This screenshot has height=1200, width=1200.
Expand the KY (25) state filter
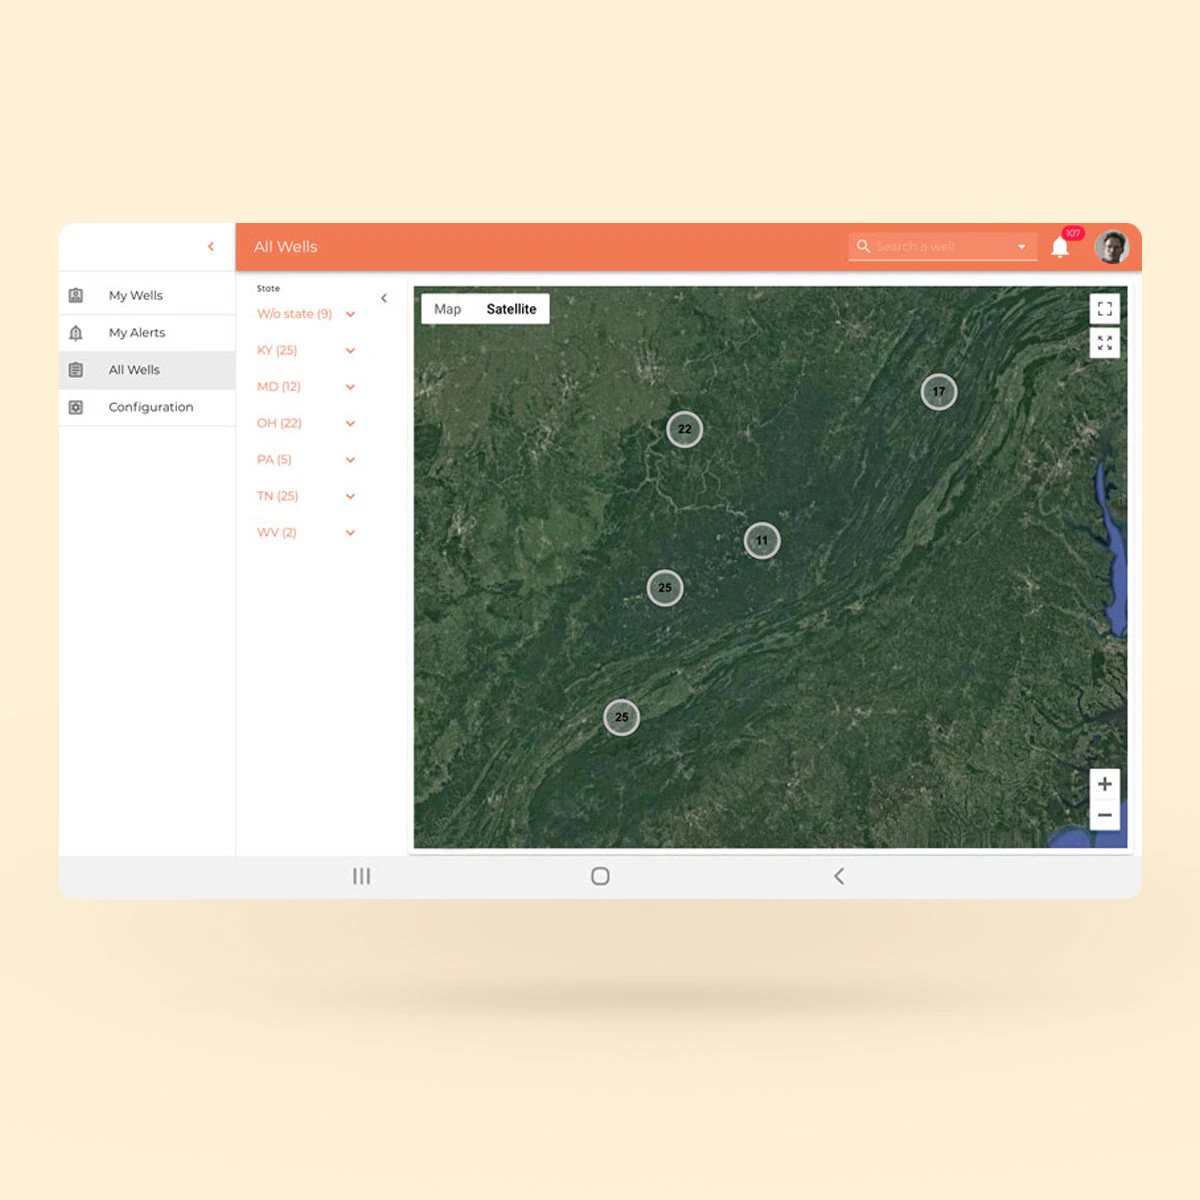pos(350,350)
